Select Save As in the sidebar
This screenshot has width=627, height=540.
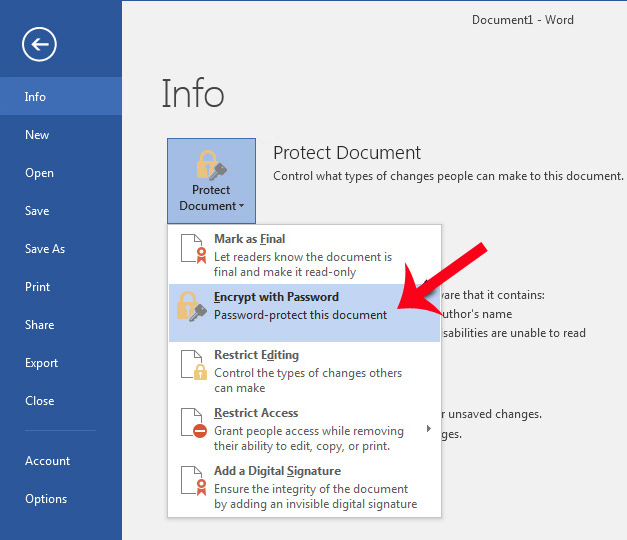click(45, 249)
